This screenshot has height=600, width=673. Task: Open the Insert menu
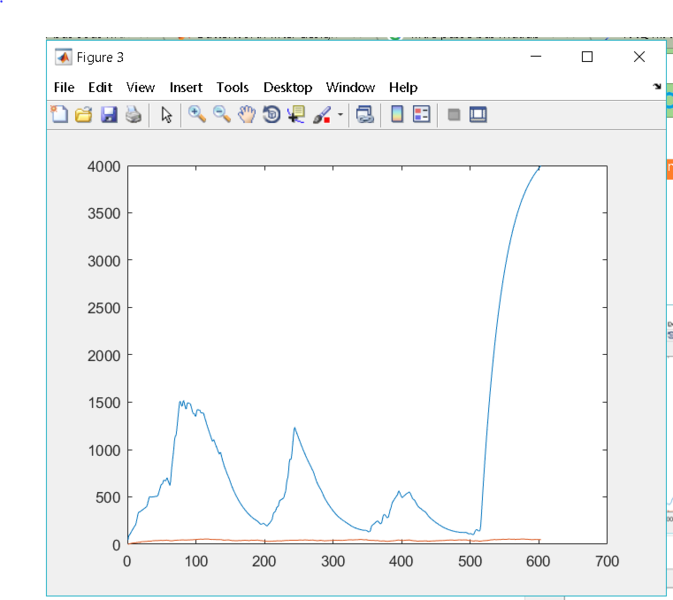186,87
